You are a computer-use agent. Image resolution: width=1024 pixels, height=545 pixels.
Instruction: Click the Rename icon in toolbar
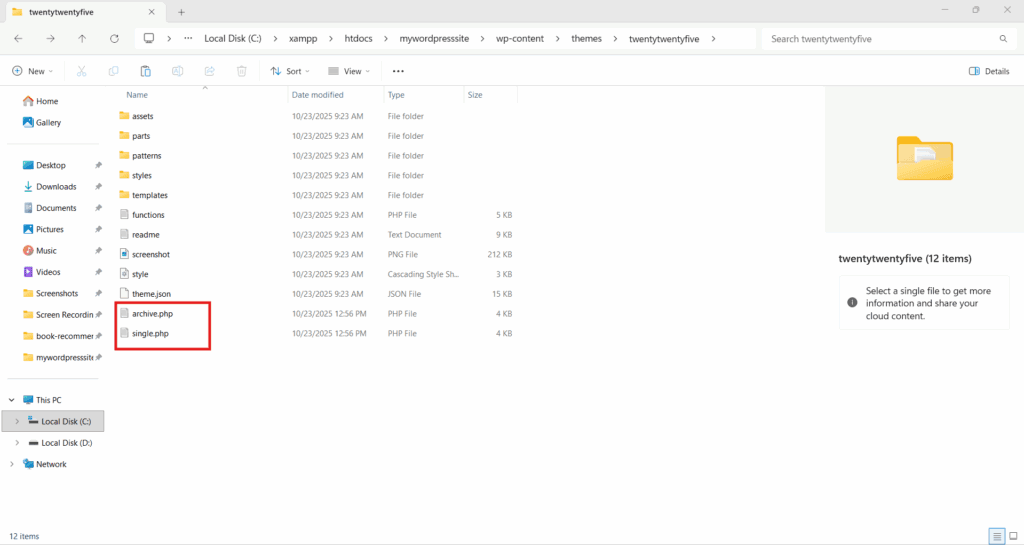pos(178,71)
